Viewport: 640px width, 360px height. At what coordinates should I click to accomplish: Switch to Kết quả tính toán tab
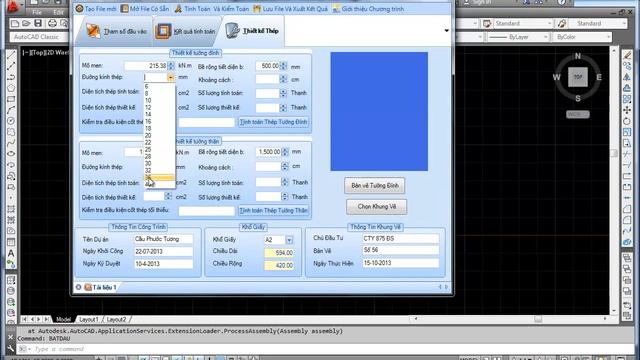[186, 31]
